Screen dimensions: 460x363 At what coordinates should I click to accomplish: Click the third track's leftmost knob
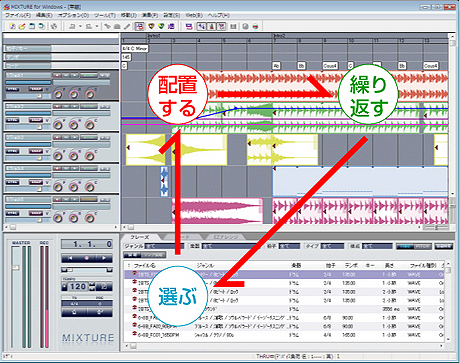(58, 156)
